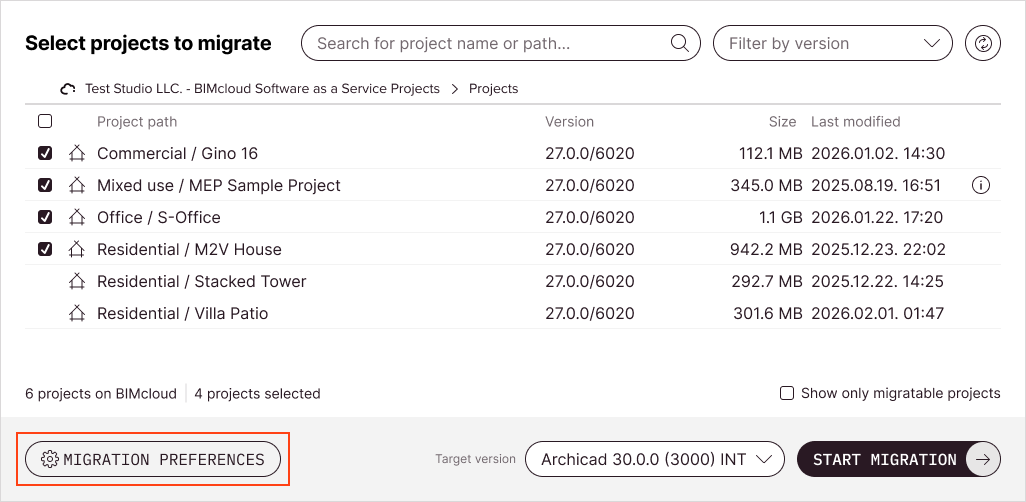Toggle the select-all checkbox in header
Screen dimensions: 1026x502
[x=45, y=121]
